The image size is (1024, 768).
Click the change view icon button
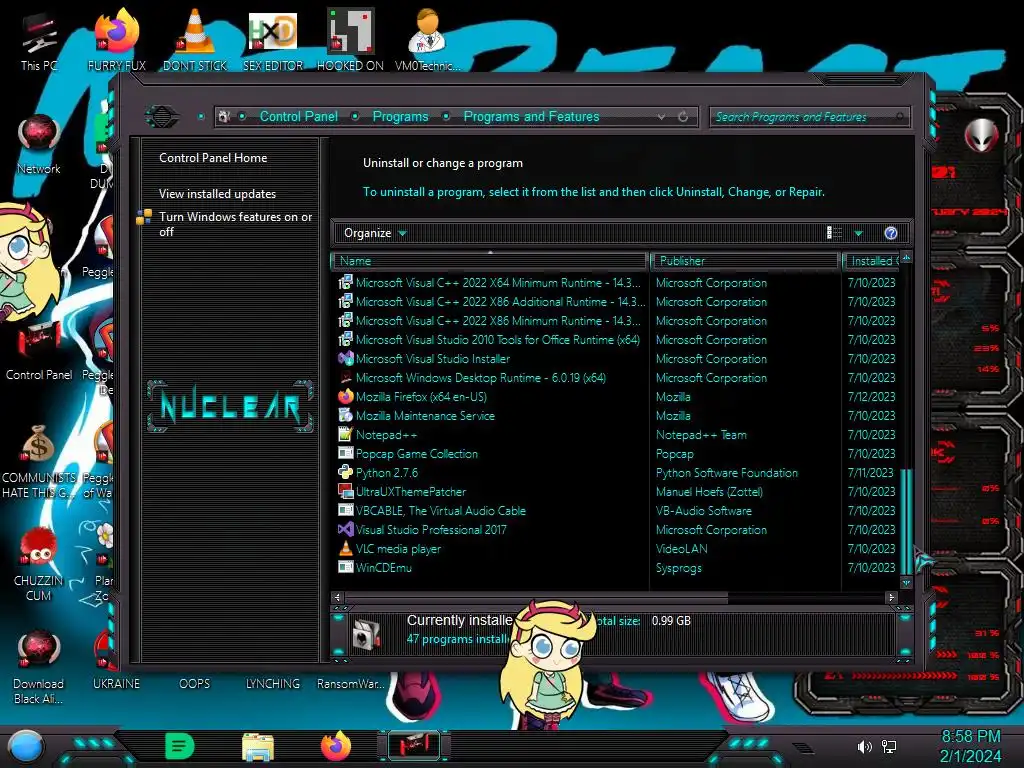coord(834,233)
